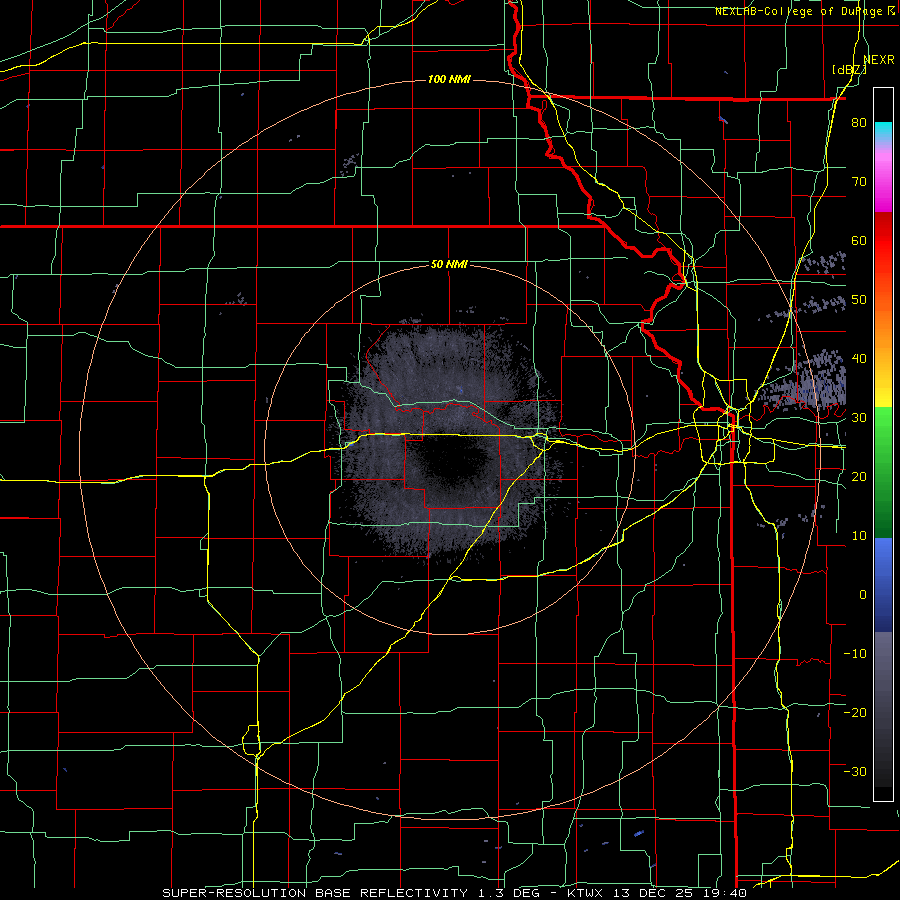Click the 60 dBZ scale value

coord(859,240)
